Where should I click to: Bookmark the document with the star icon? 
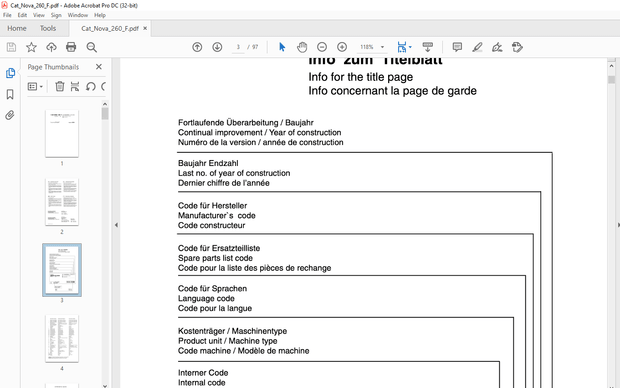coord(31,47)
